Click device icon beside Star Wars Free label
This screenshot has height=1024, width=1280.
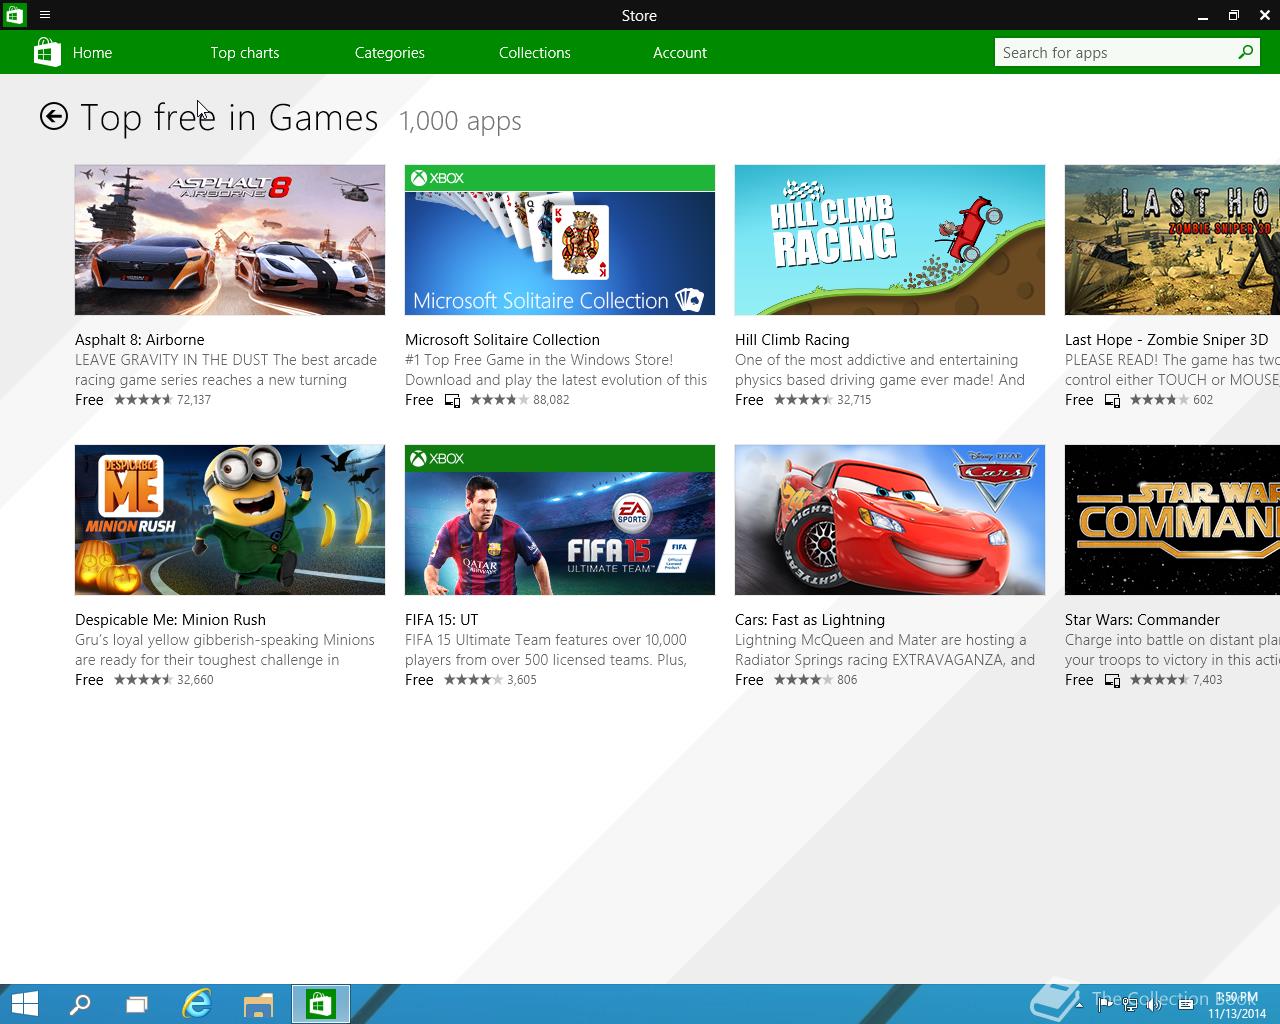tap(1112, 680)
